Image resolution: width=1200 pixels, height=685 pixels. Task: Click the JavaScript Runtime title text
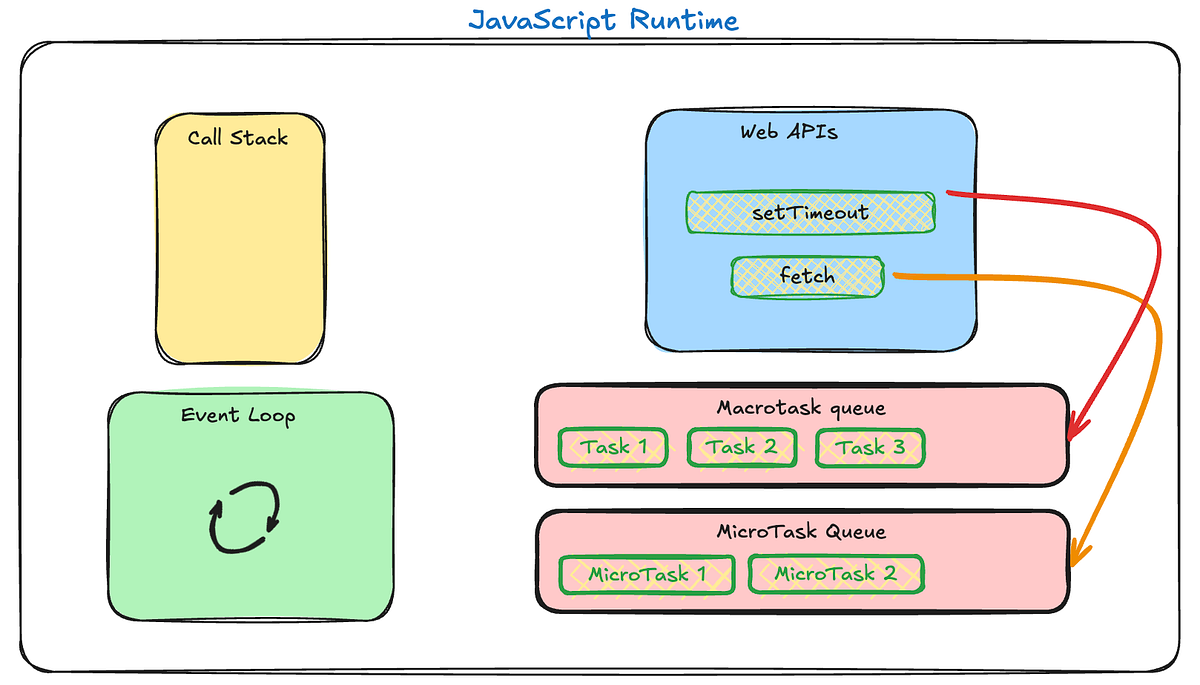coord(605,18)
